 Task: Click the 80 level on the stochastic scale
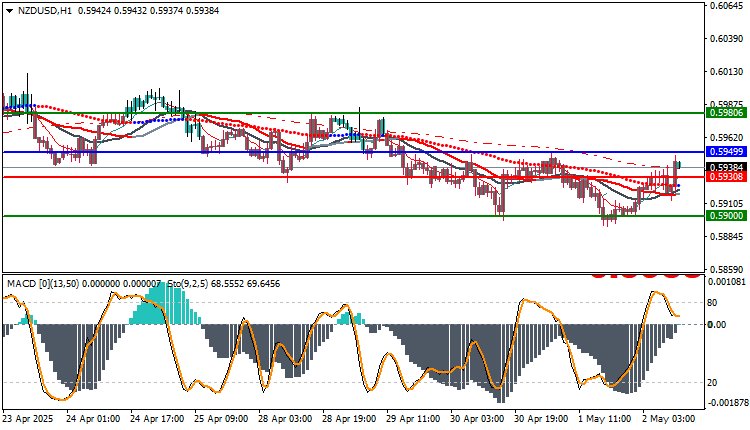(x=712, y=303)
